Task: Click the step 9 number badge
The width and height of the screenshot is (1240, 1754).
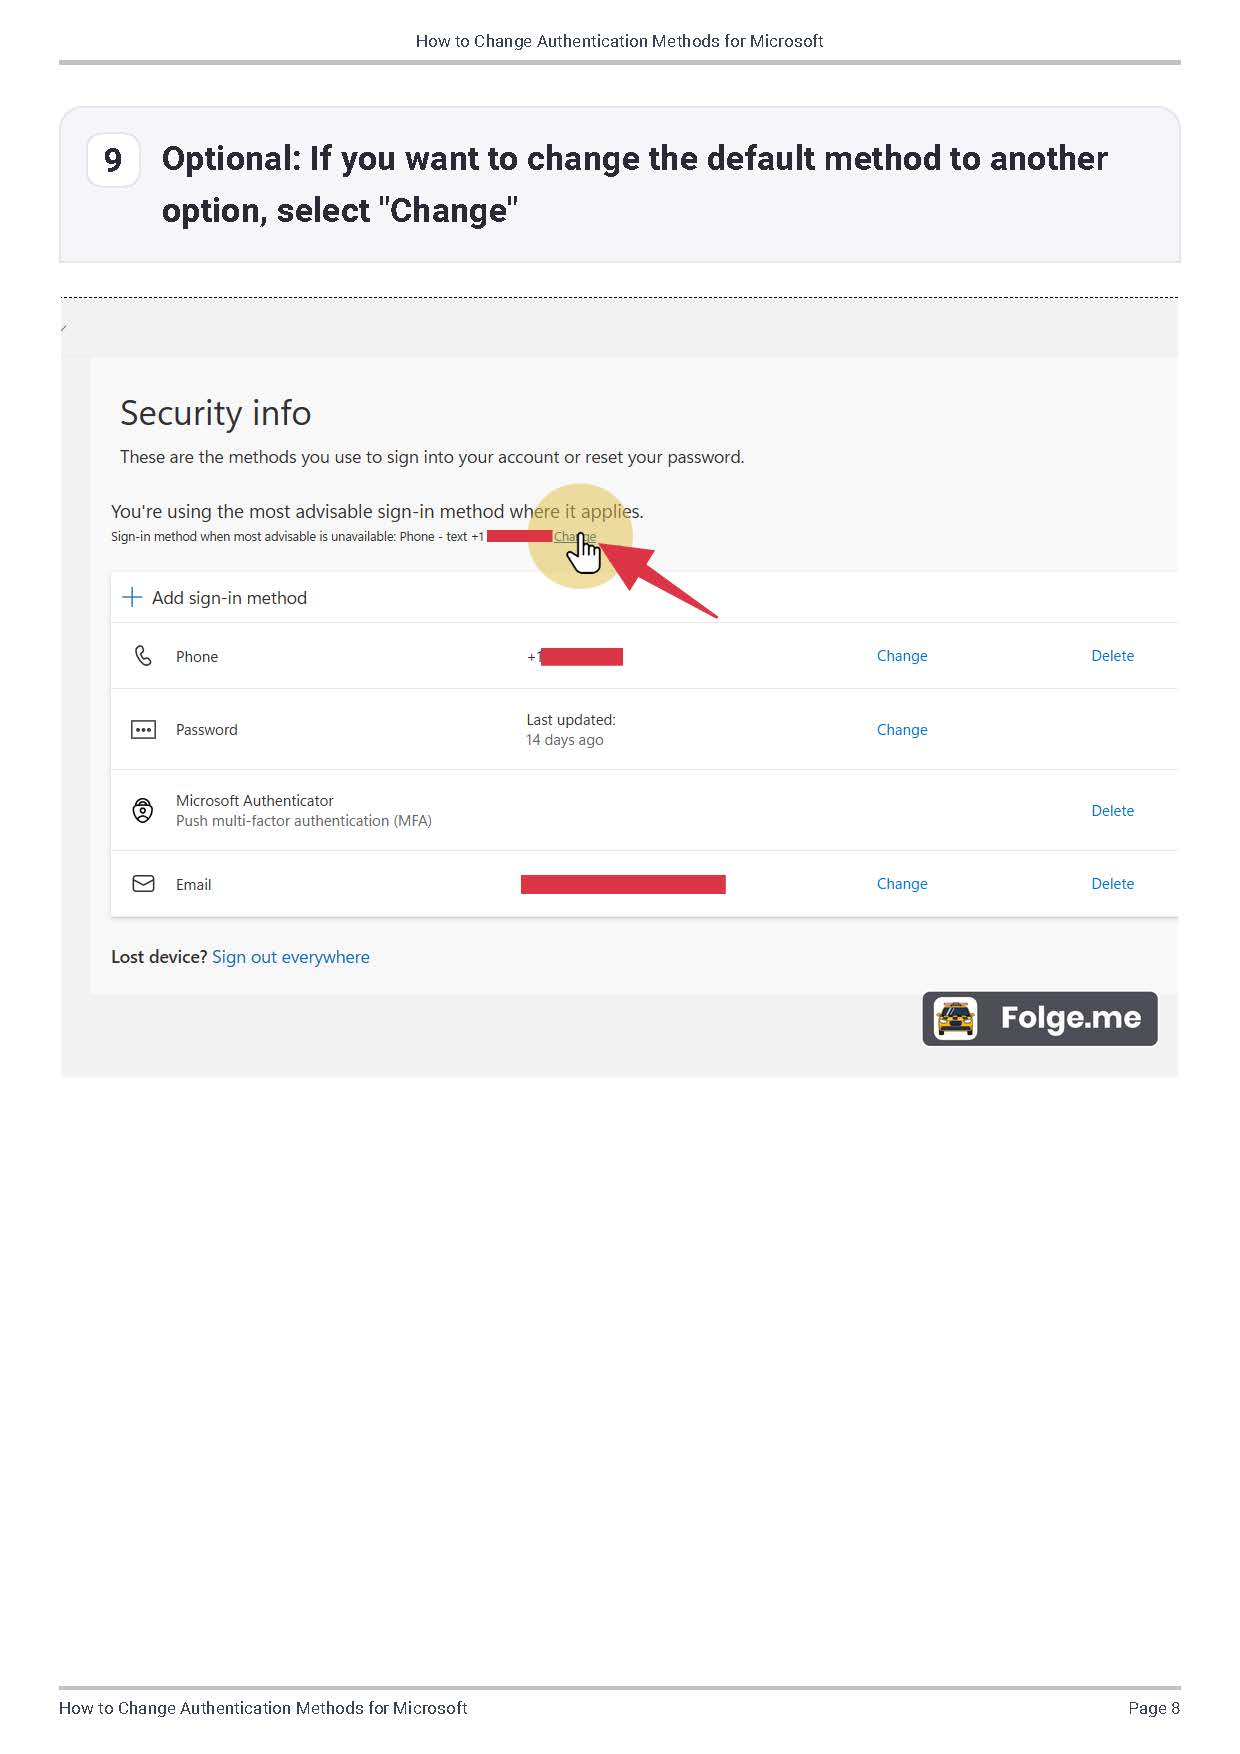Action: [113, 159]
